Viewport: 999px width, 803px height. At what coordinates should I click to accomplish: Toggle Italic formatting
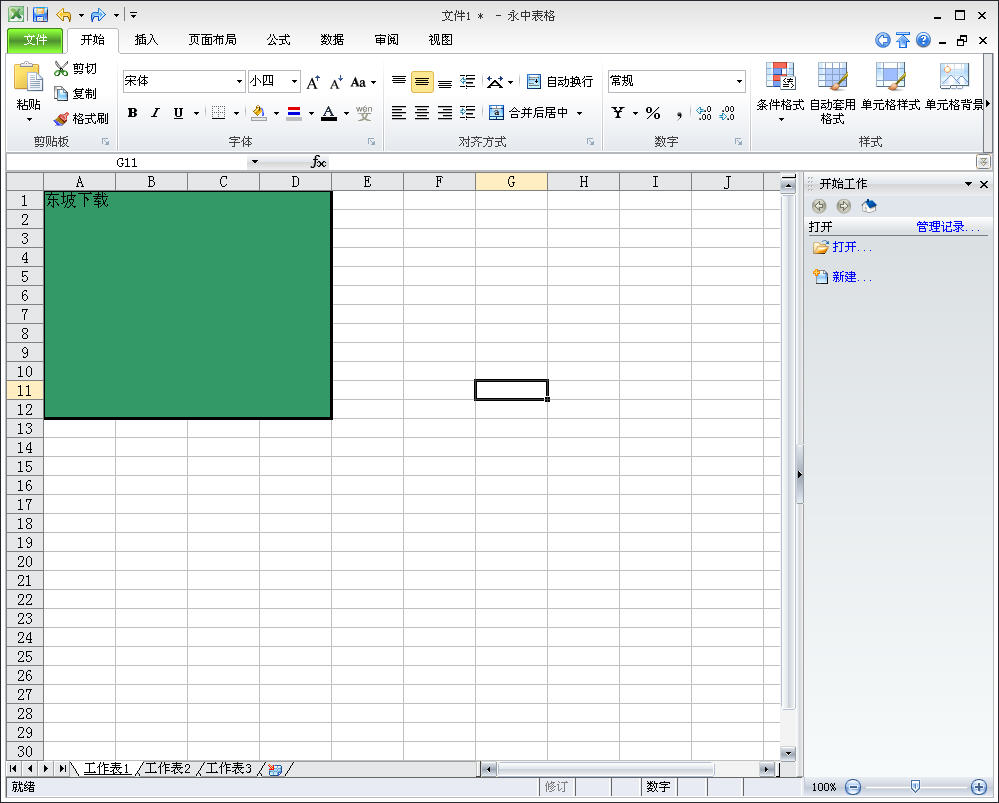pyautogui.click(x=155, y=113)
